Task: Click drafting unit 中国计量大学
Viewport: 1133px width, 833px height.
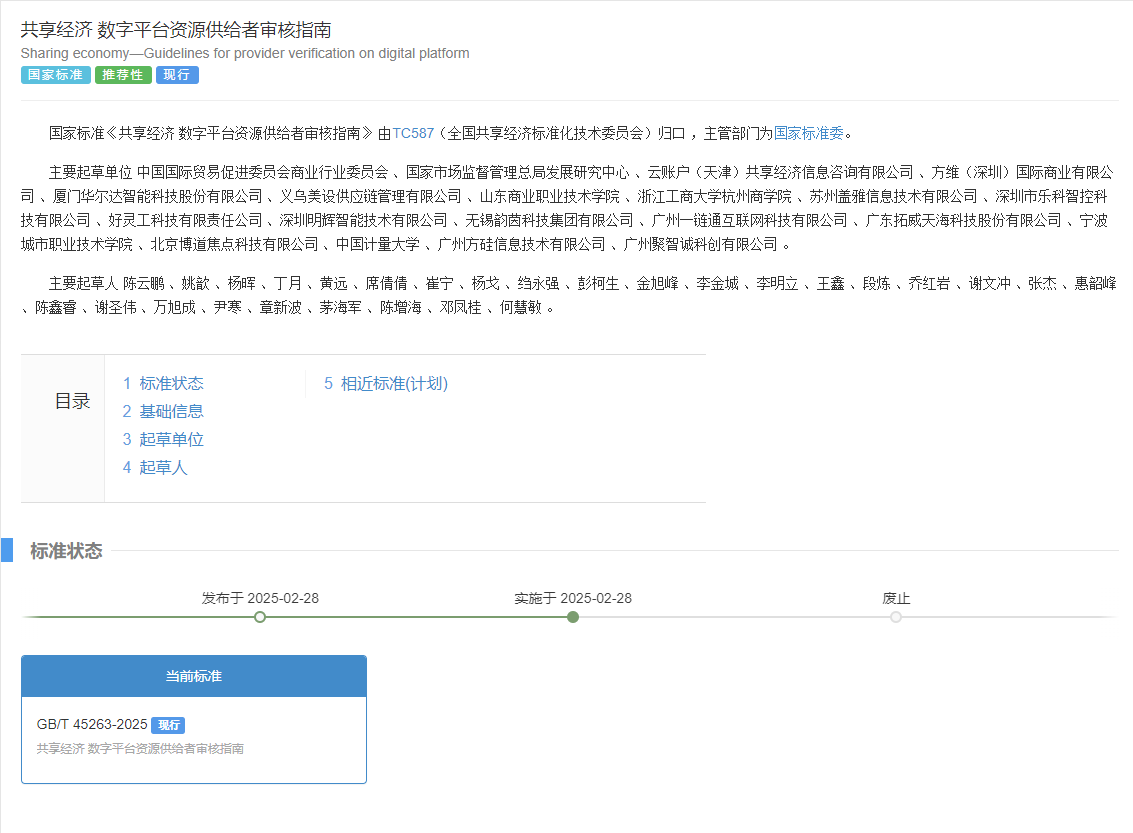Action: [x=378, y=245]
